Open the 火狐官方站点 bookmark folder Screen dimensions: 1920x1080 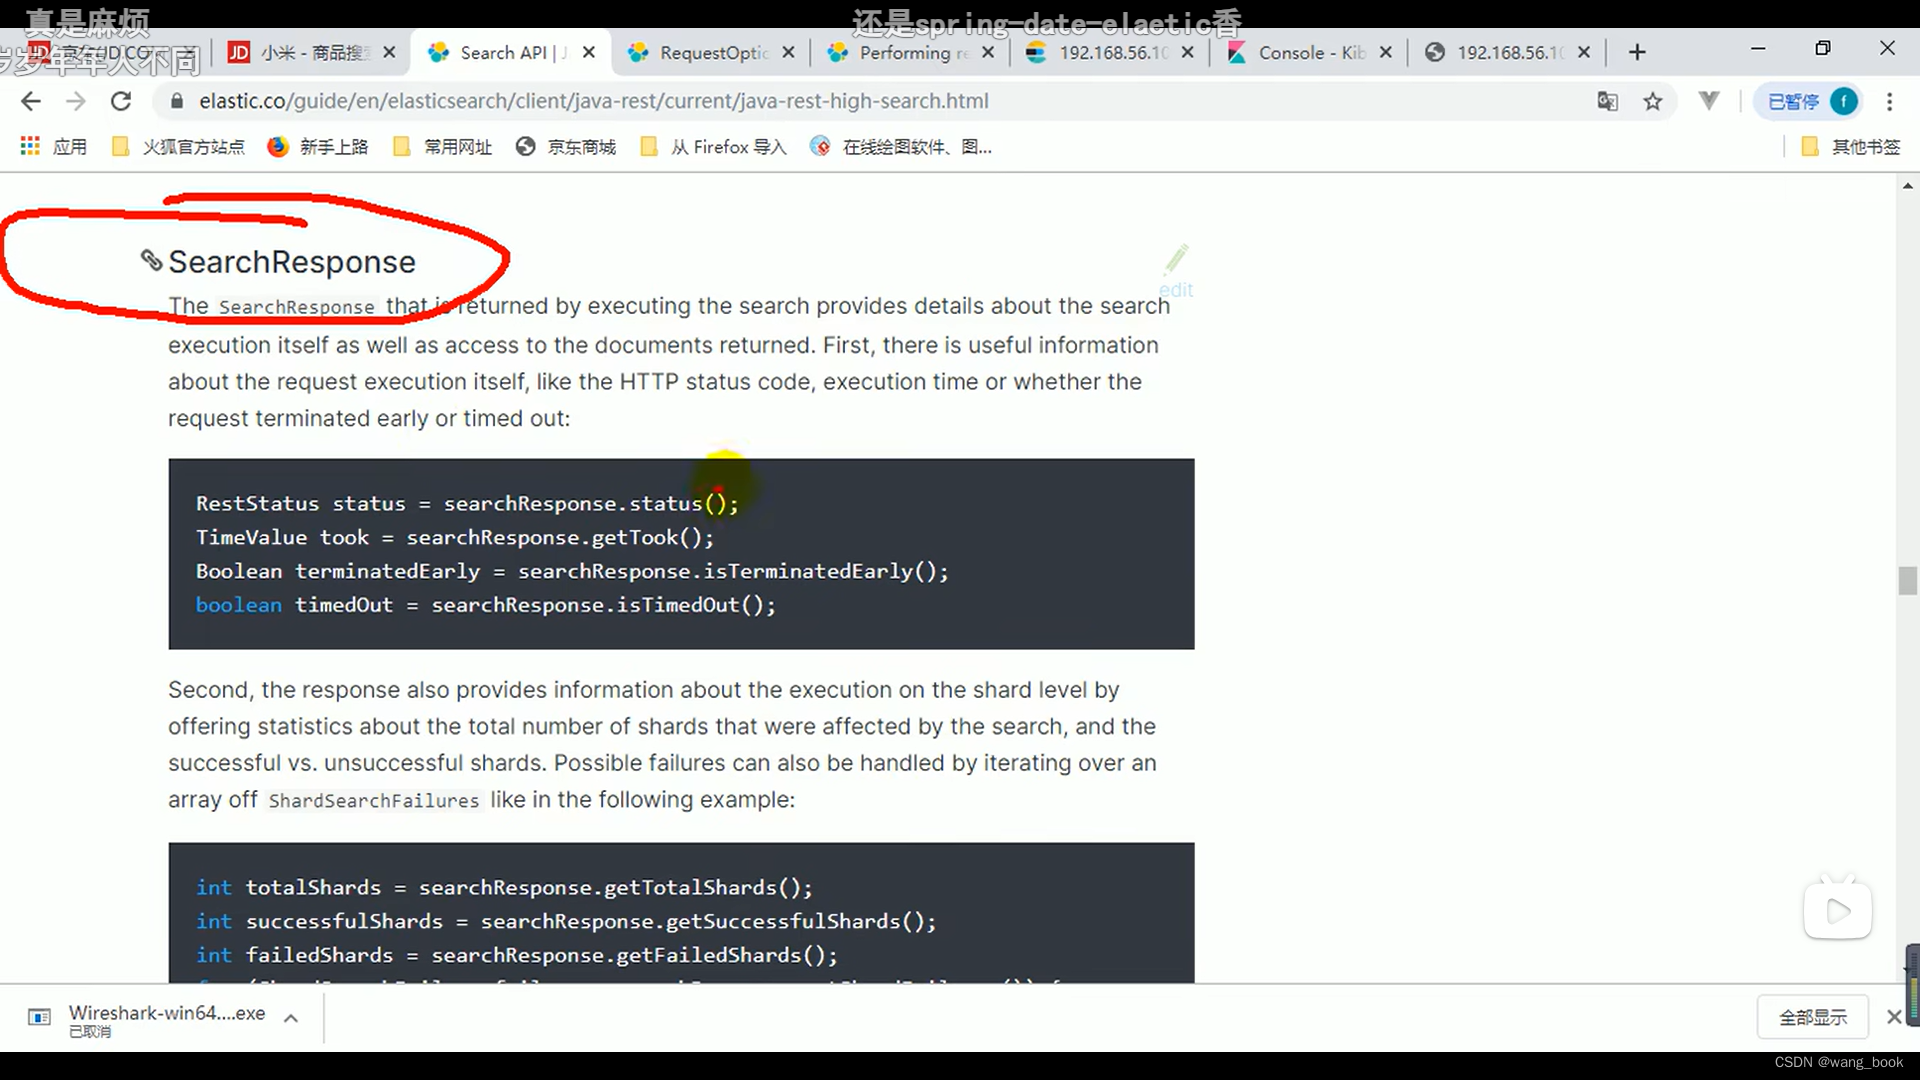click(x=179, y=147)
